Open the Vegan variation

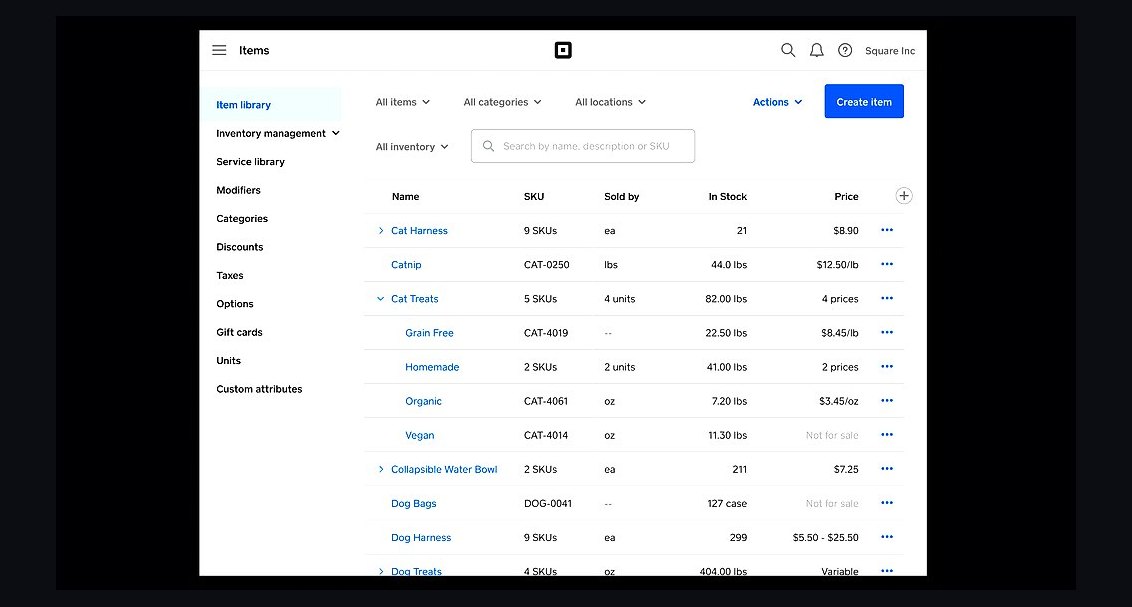419,435
